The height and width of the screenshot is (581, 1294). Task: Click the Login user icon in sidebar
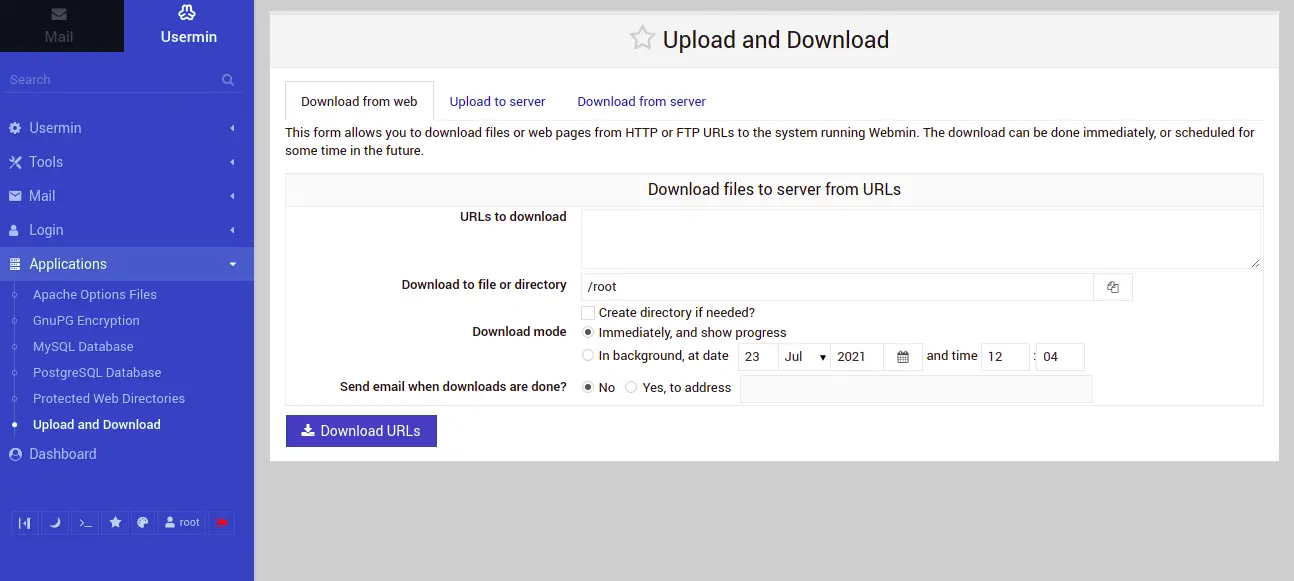pos(14,230)
